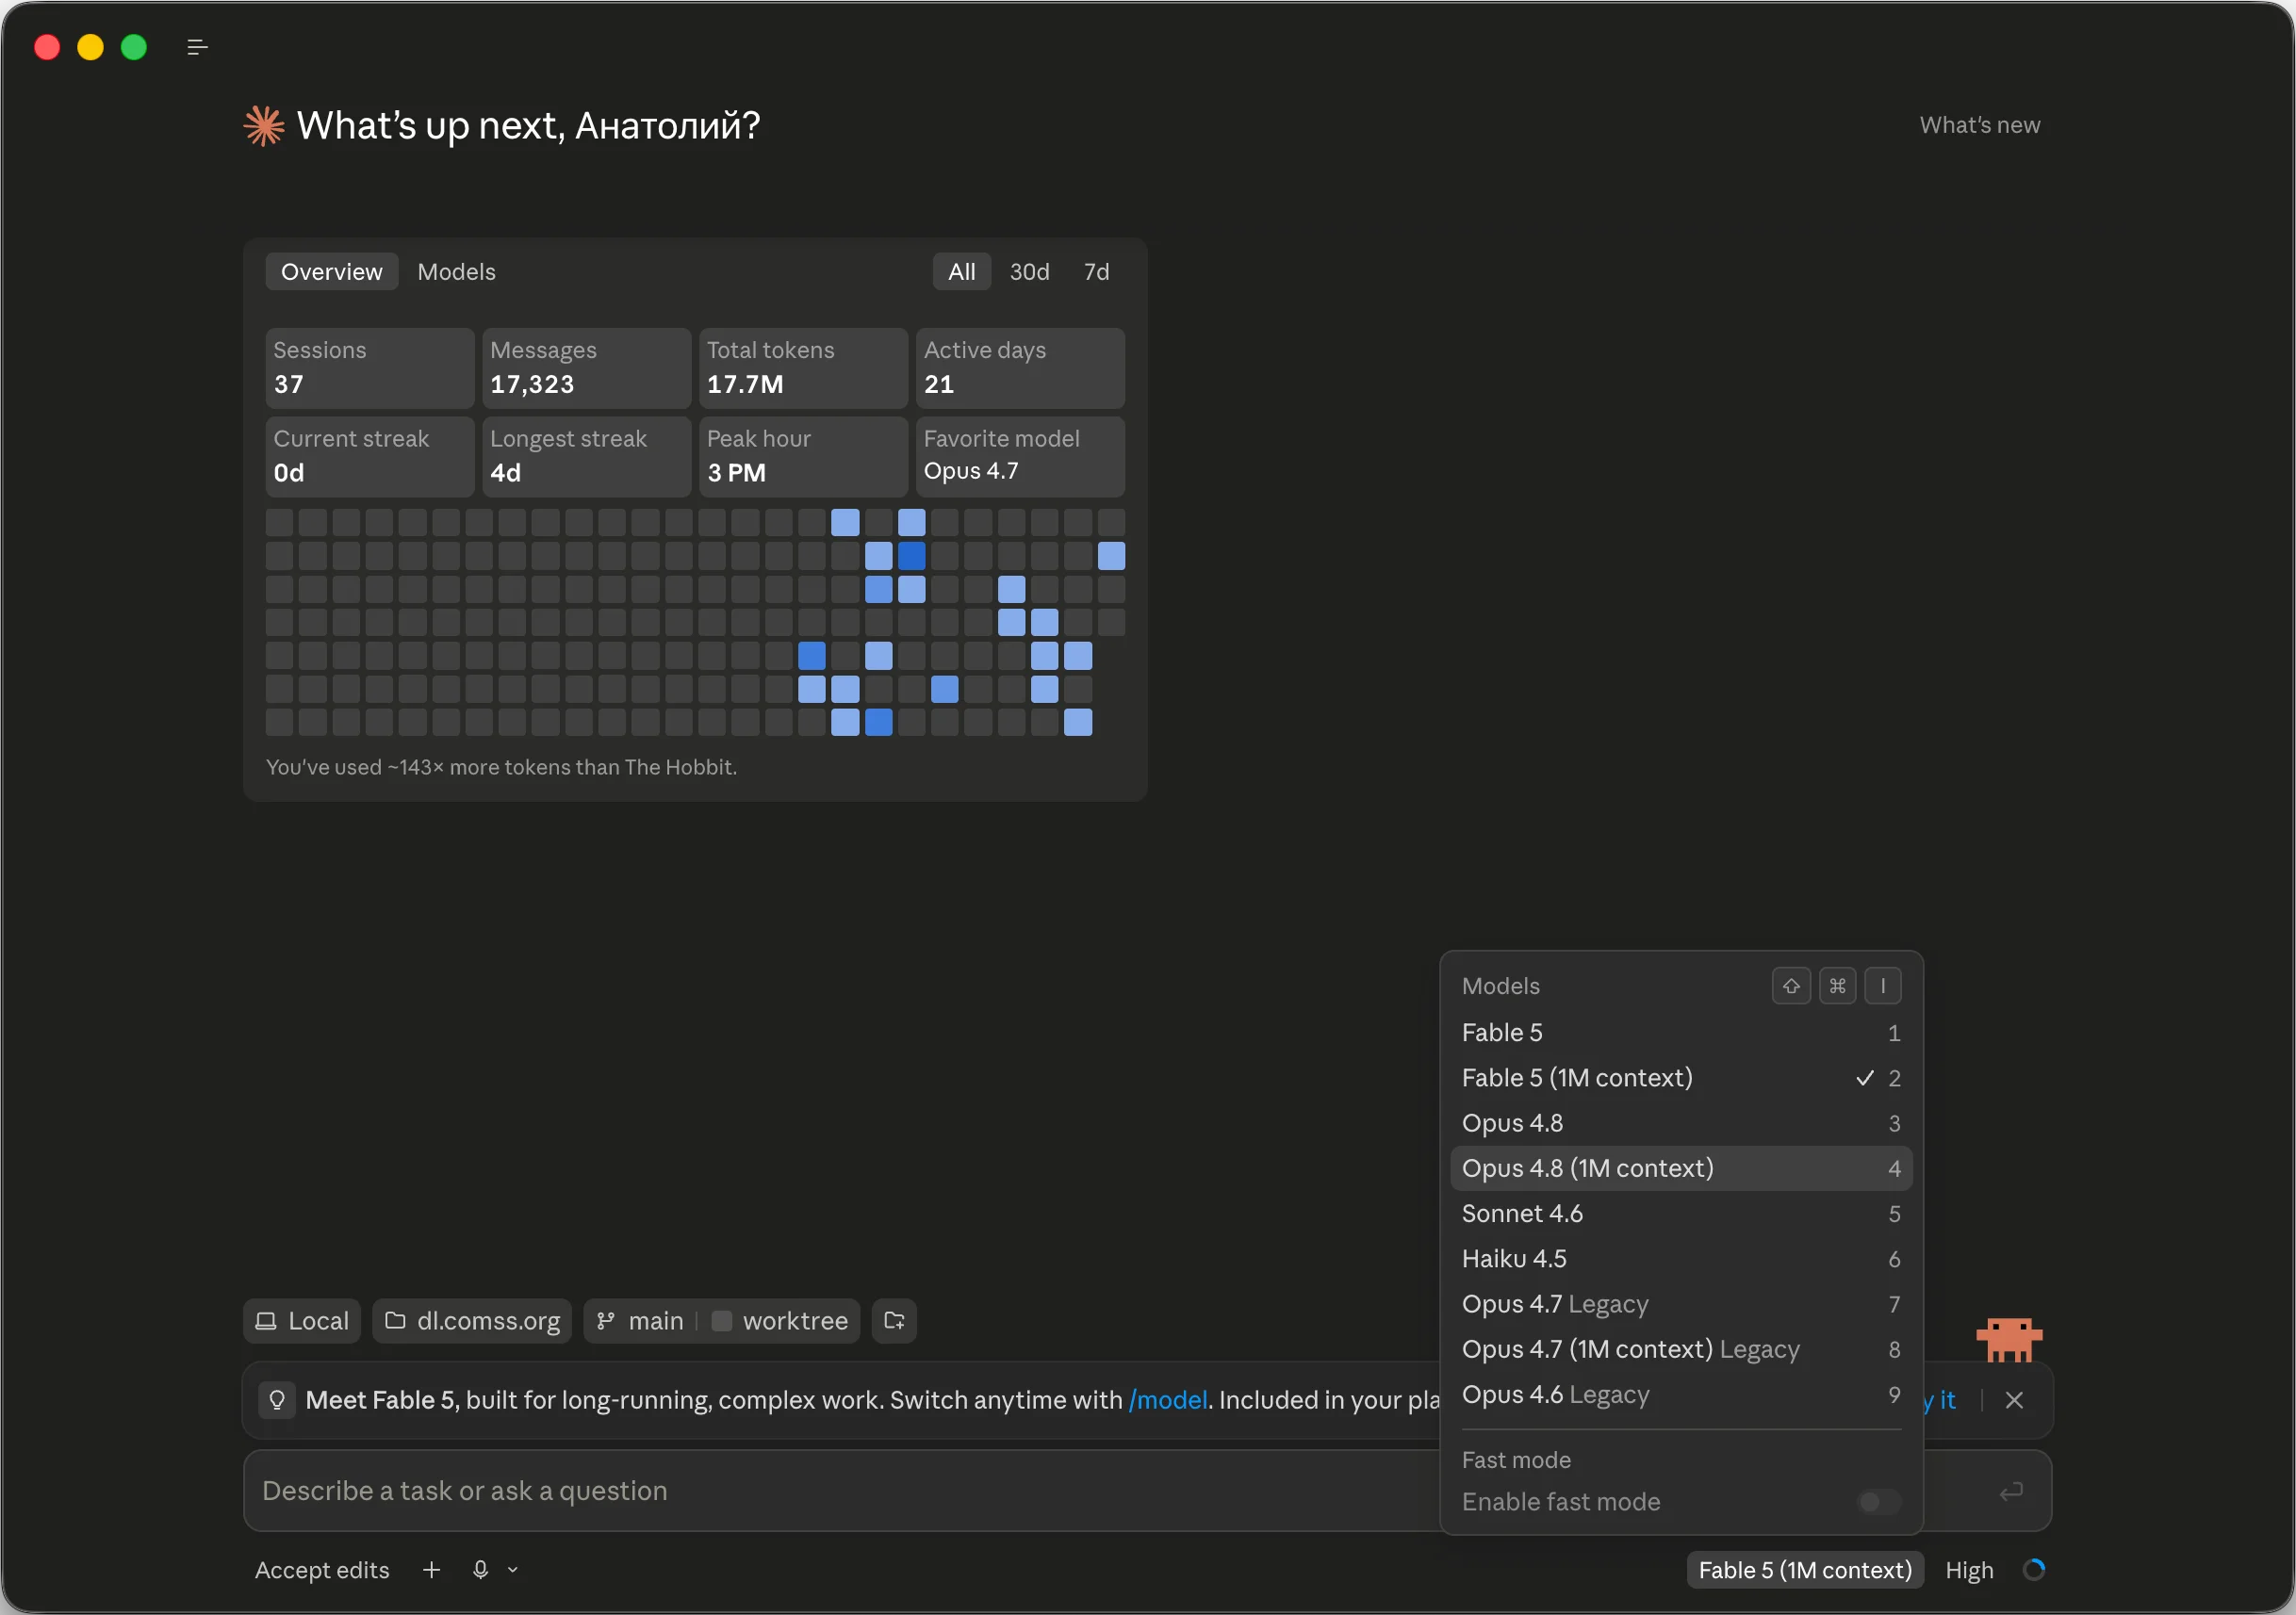Choose a different folder than dl.comss.org
The image size is (2296, 1615).
click(472, 1321)
